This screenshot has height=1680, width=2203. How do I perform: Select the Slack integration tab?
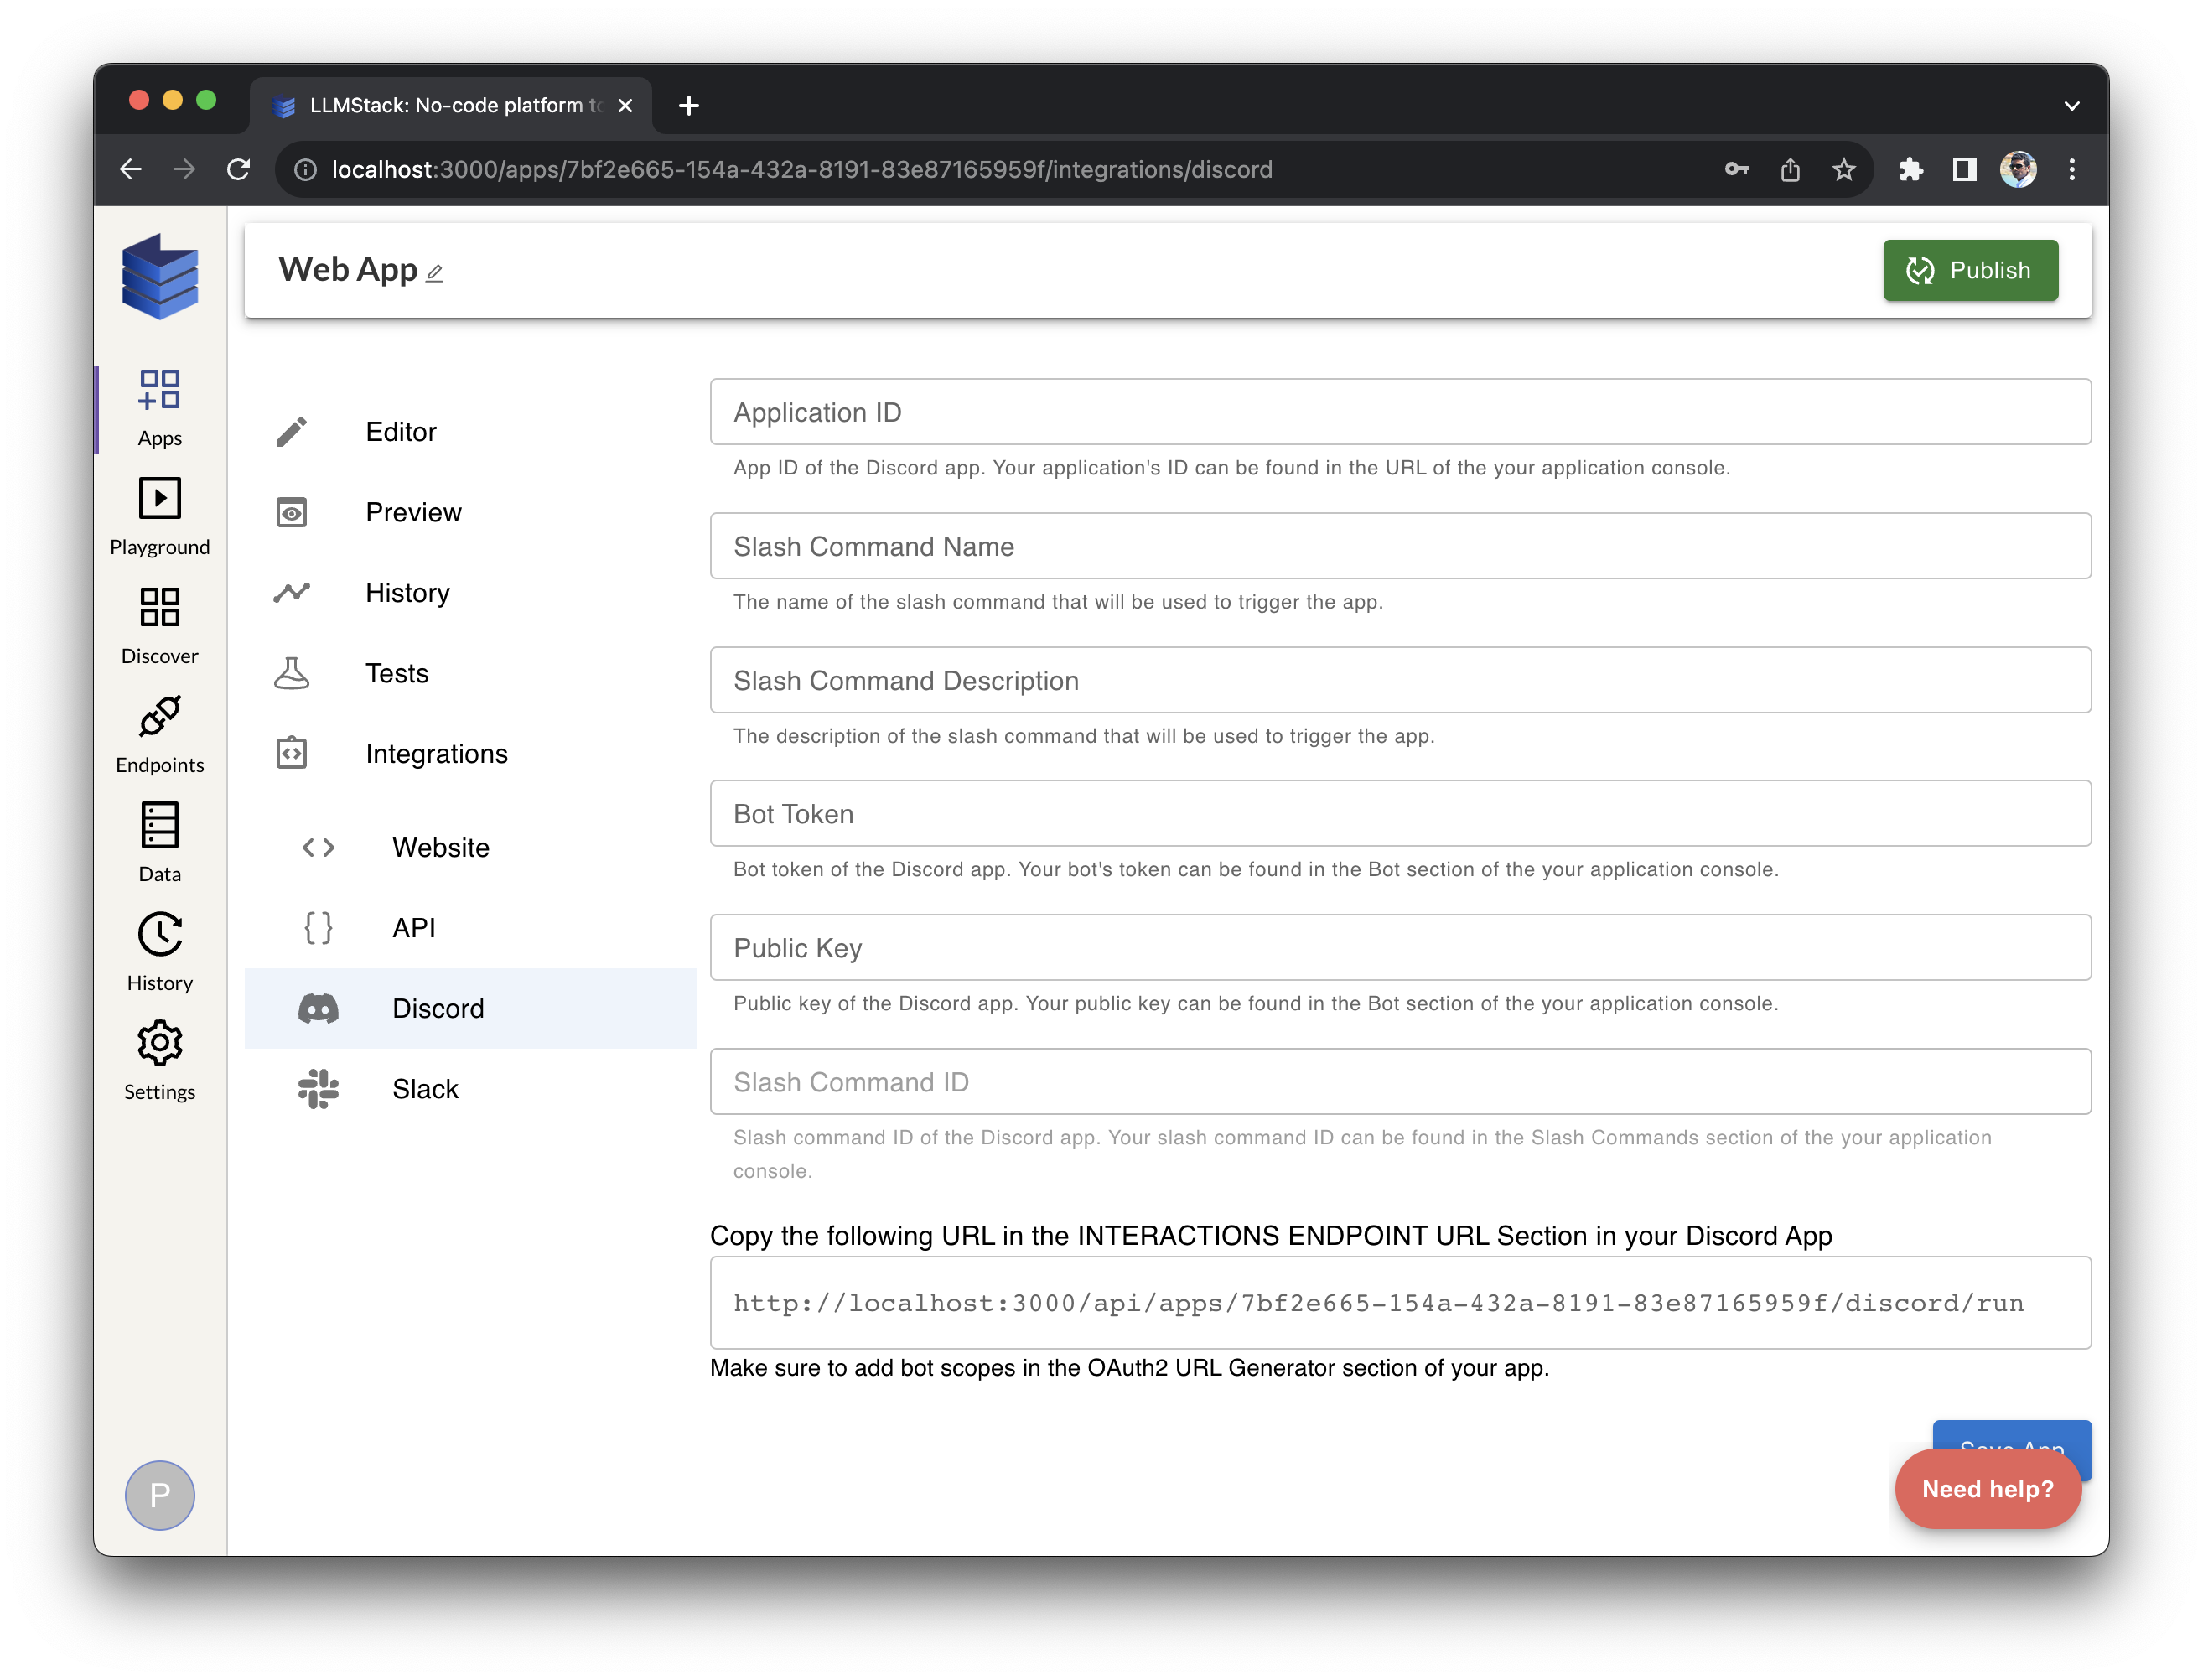point(425,1089)
